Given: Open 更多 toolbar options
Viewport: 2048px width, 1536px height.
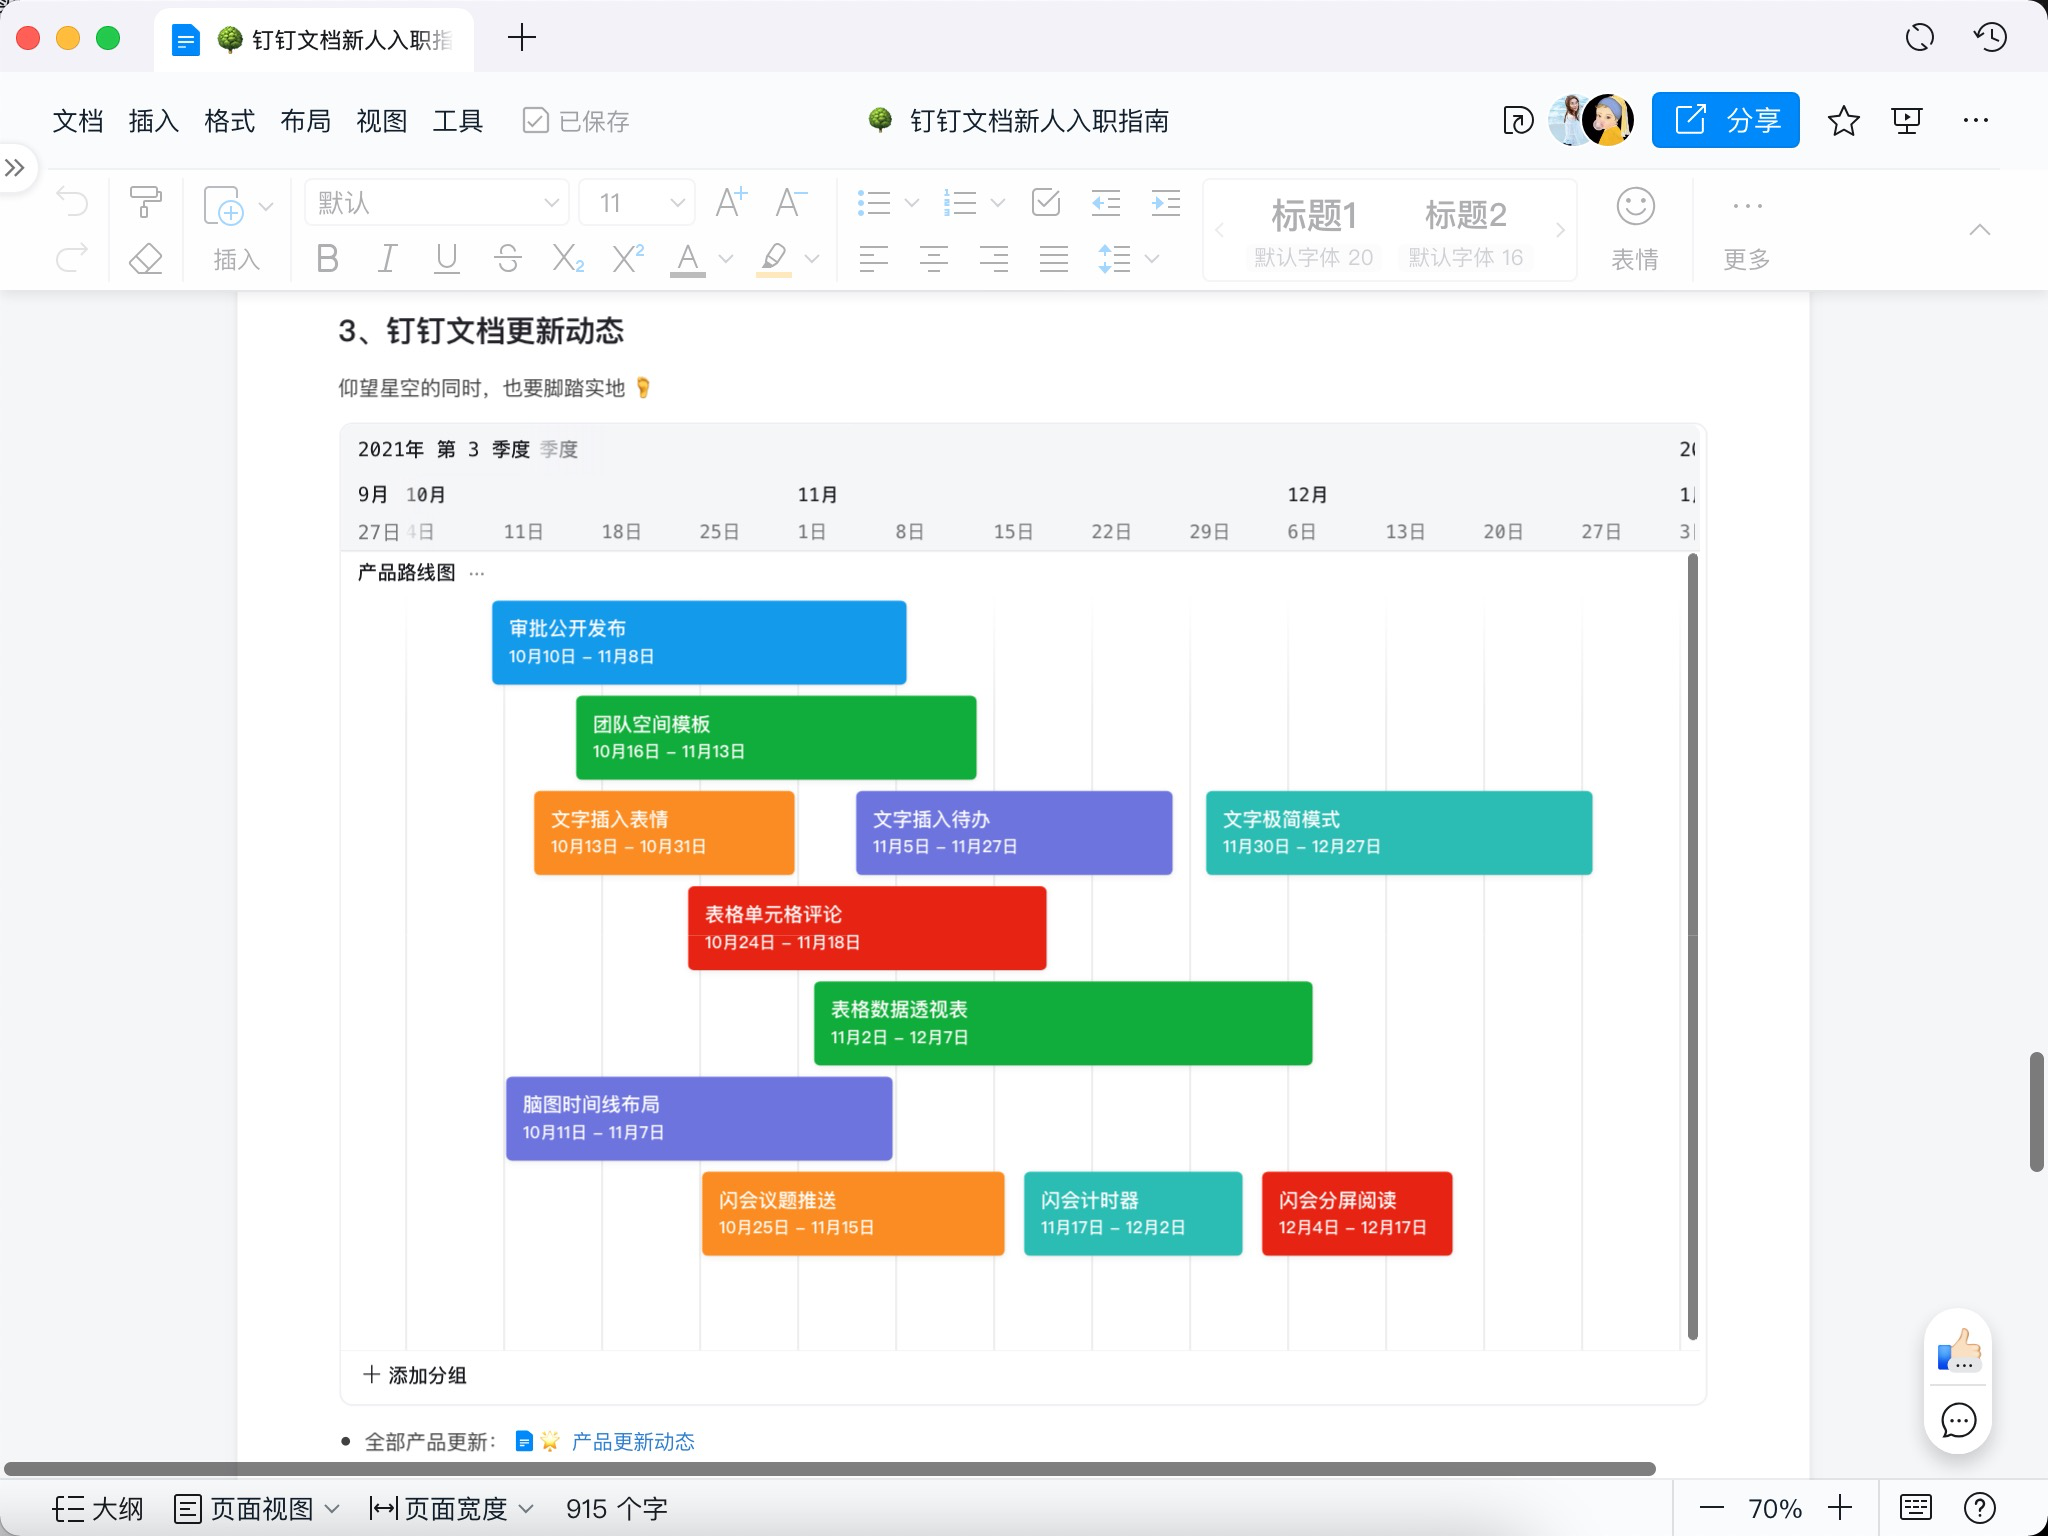Looking at the screenshot, I should tap(1747, 229).
